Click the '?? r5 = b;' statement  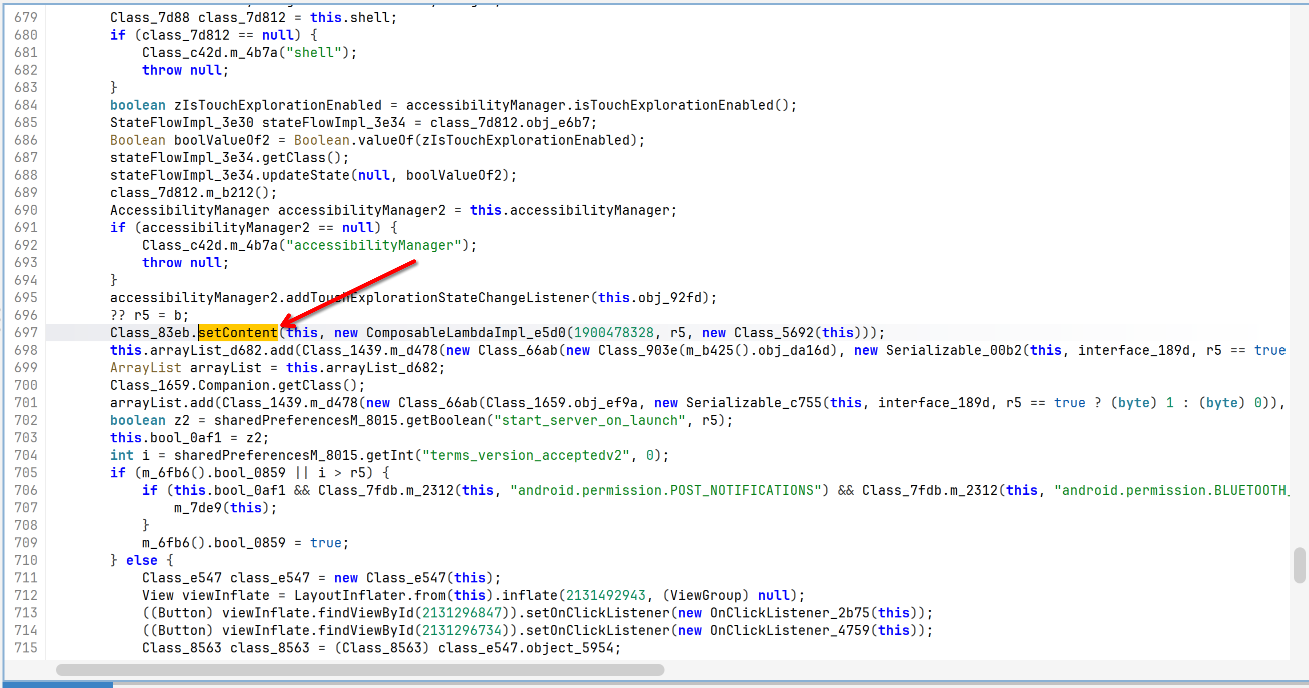coord(150,315)
